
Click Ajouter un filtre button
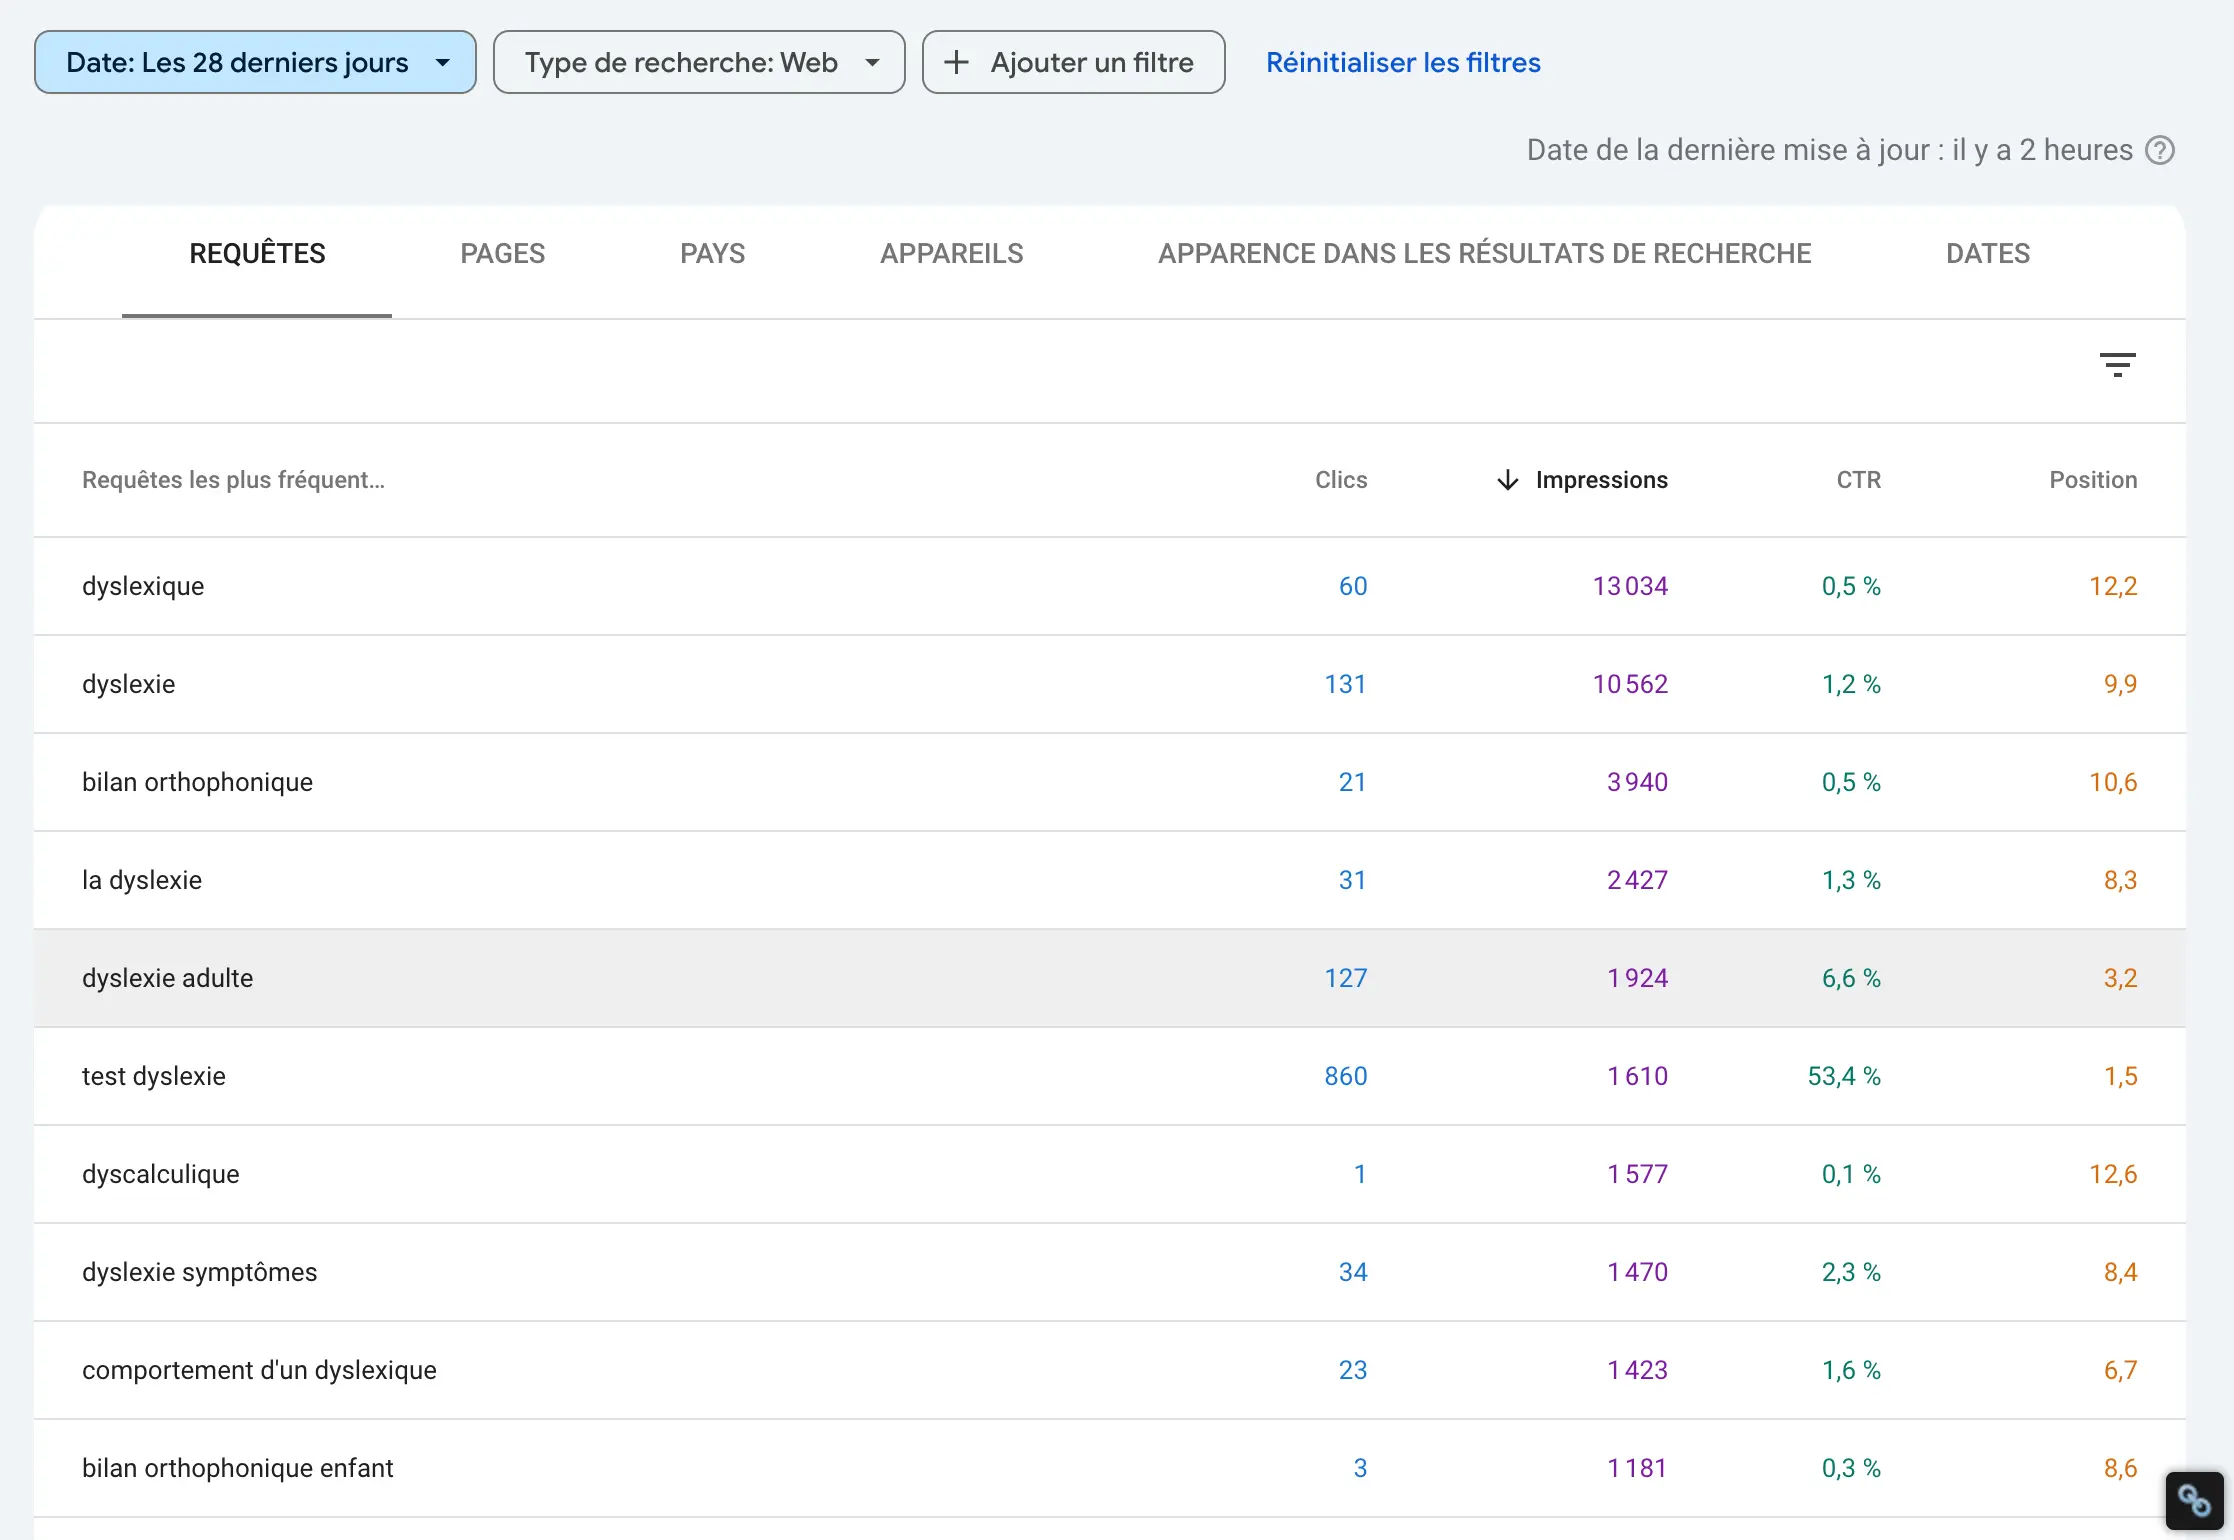tap(1072, 62)
